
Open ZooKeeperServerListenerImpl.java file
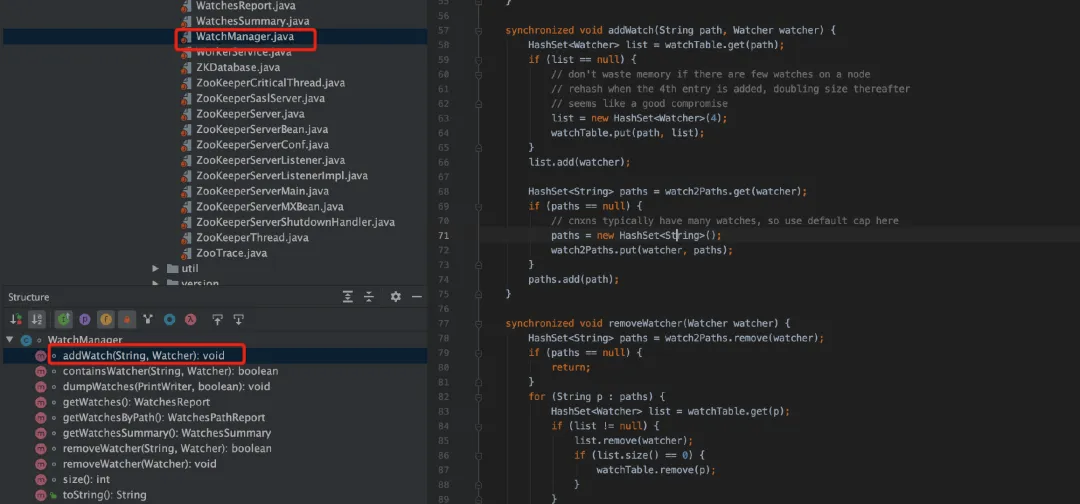[282, 176]
